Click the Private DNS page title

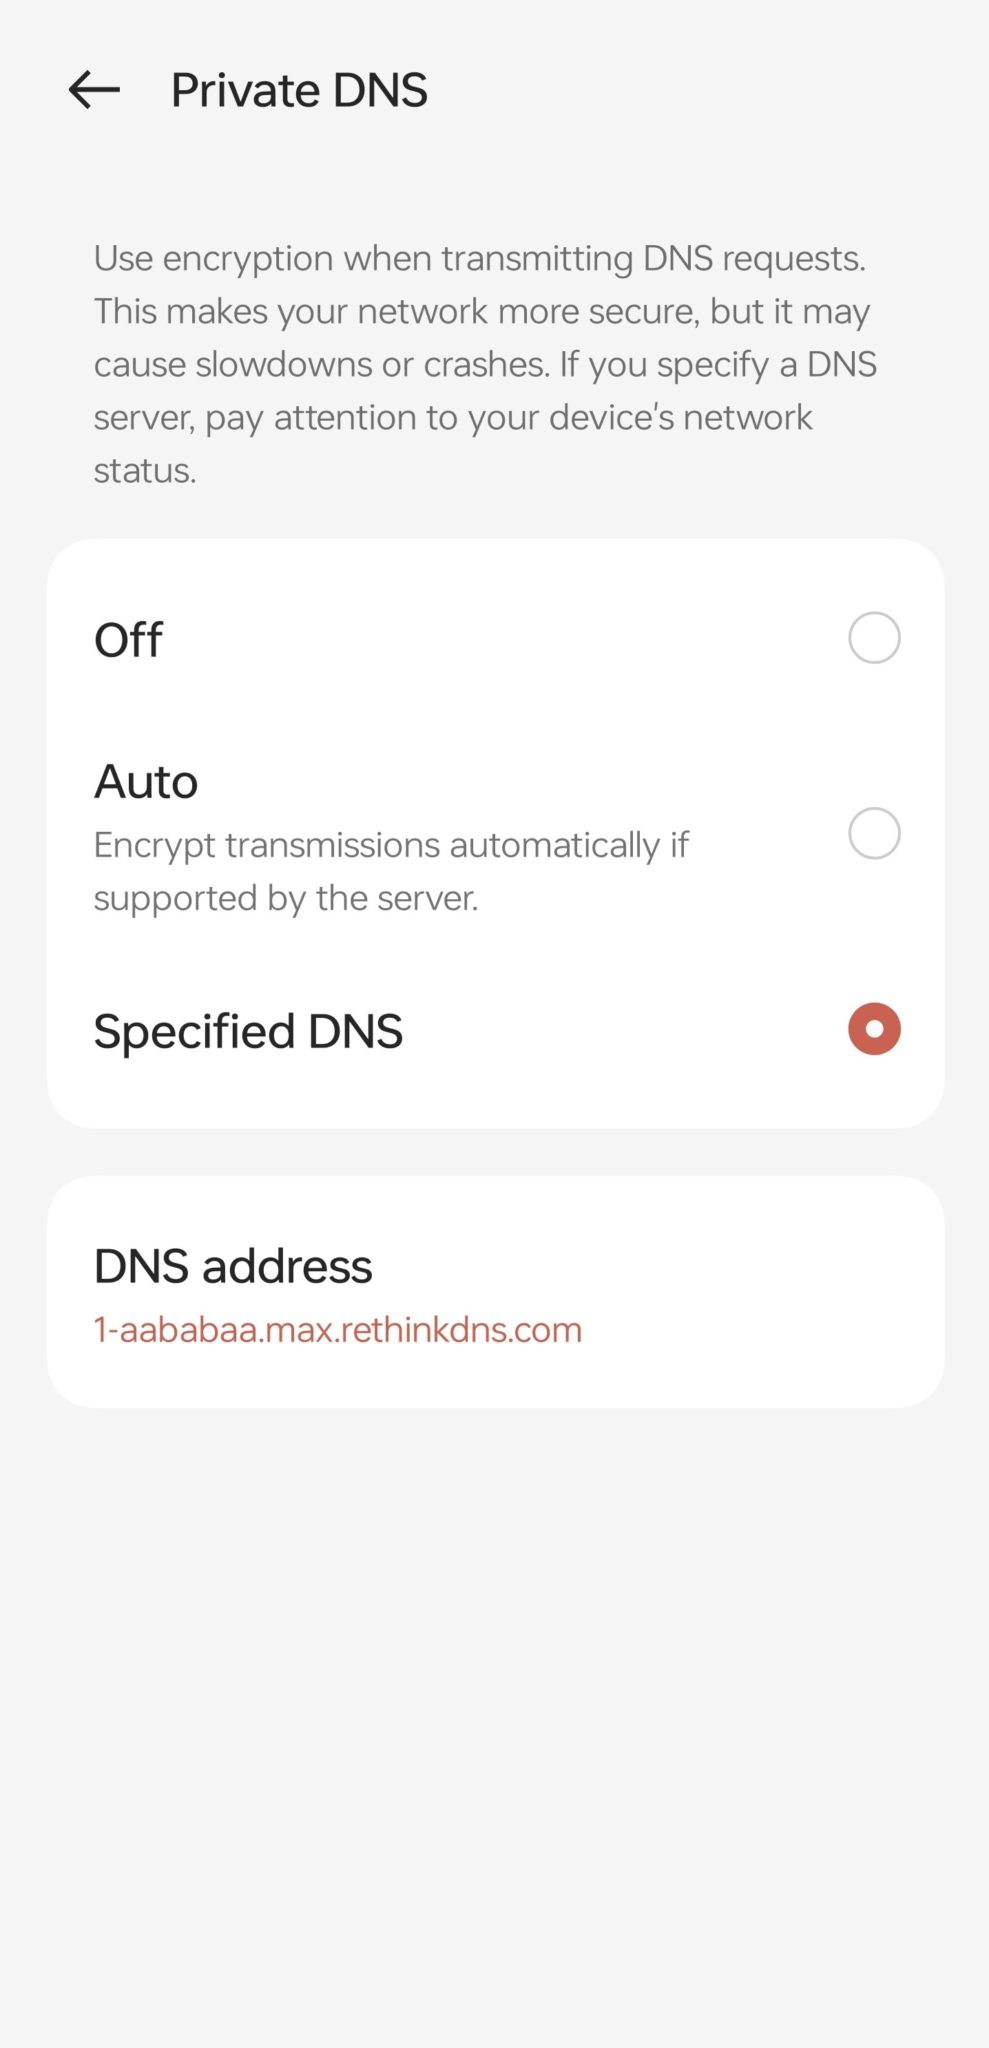[x=298, y=90]
